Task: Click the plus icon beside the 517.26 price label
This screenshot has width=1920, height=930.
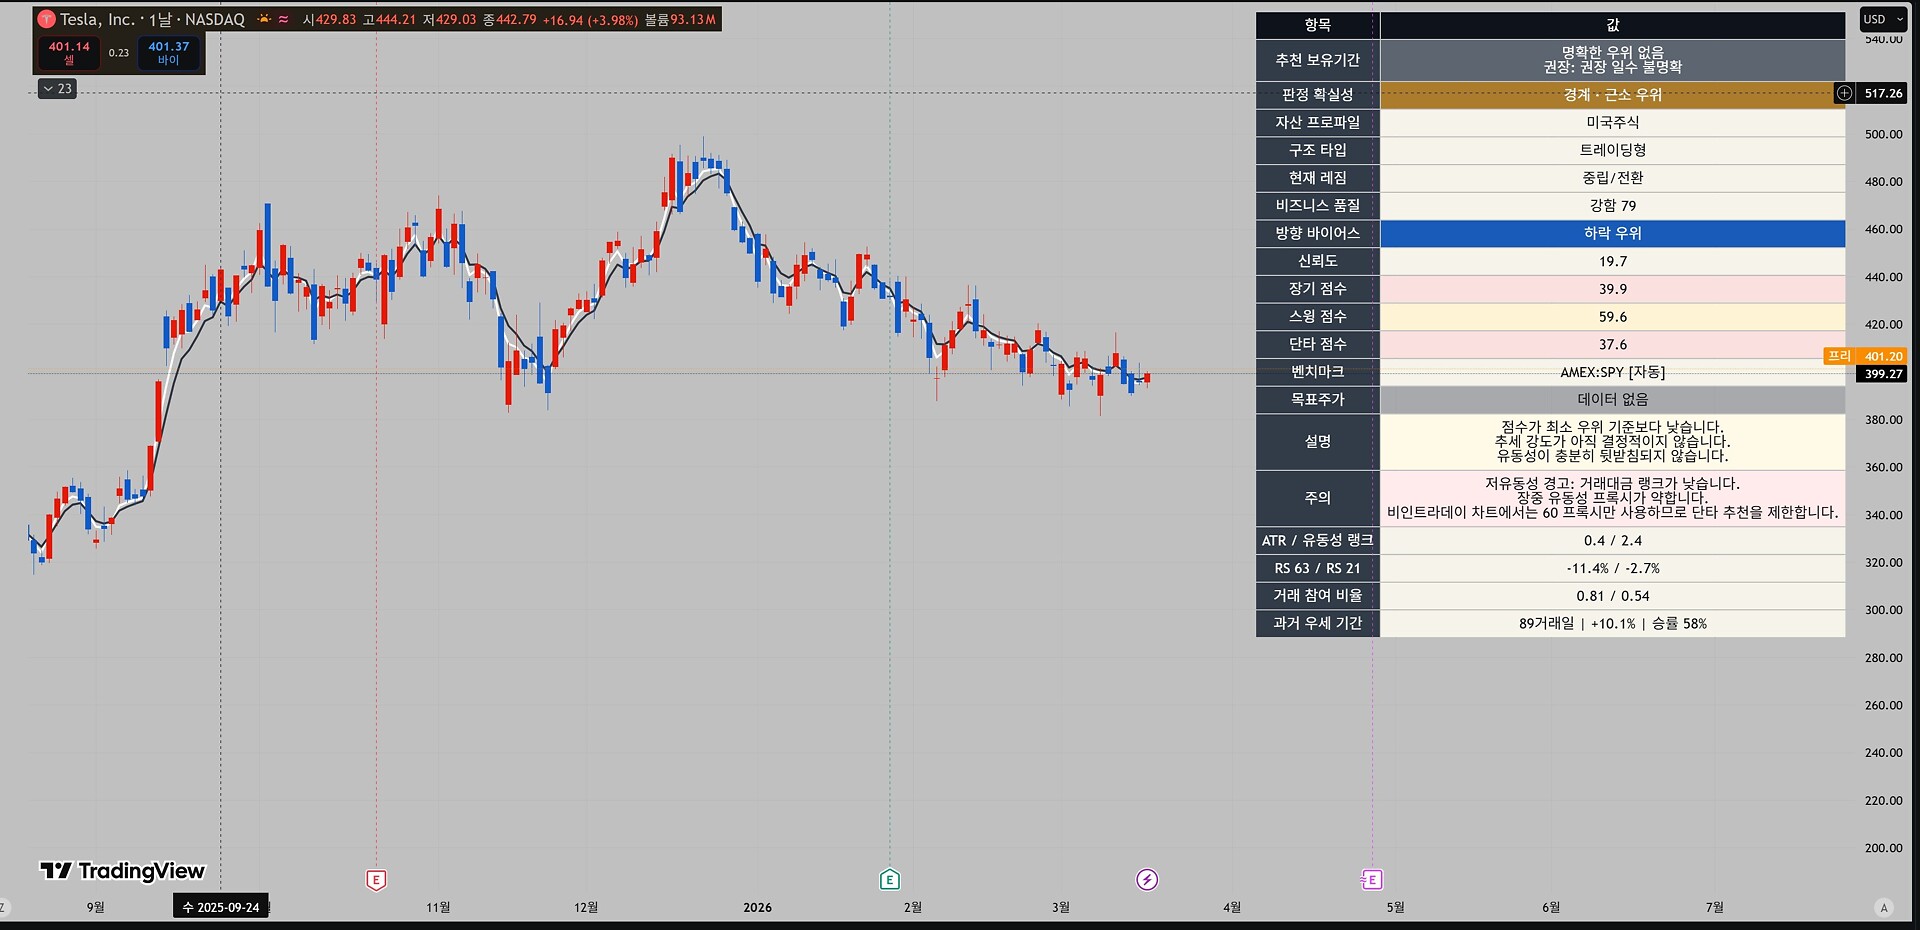Action: (1844, 93)
